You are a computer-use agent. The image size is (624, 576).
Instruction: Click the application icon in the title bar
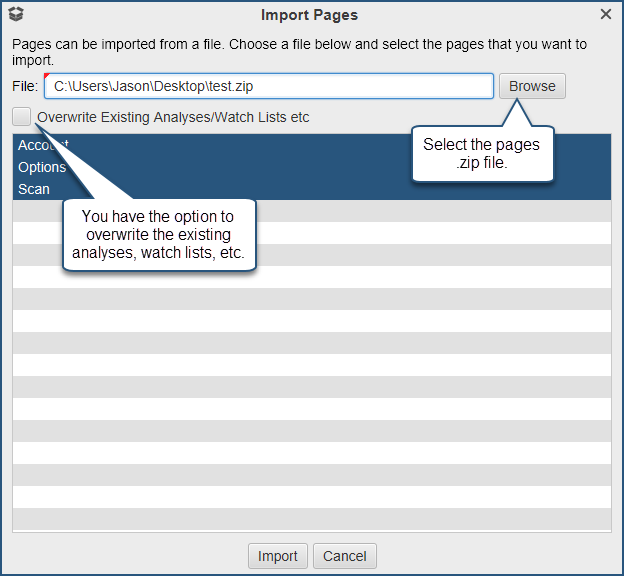click(15, 15)
